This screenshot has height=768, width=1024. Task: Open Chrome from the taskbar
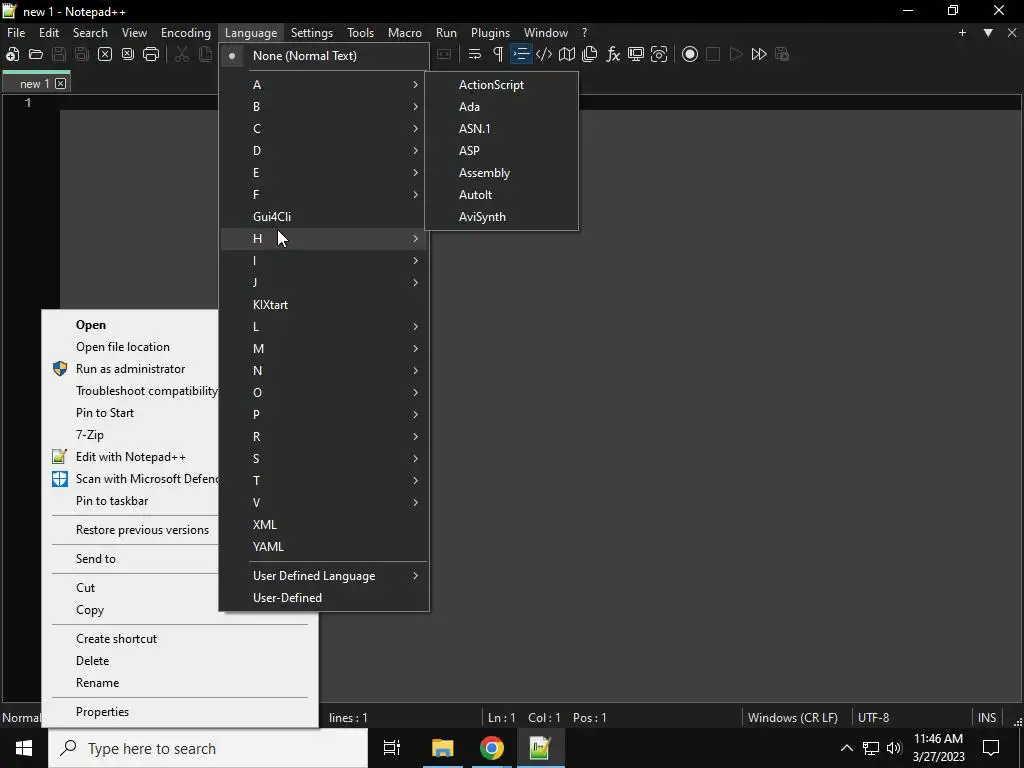[x=492, y=748]
